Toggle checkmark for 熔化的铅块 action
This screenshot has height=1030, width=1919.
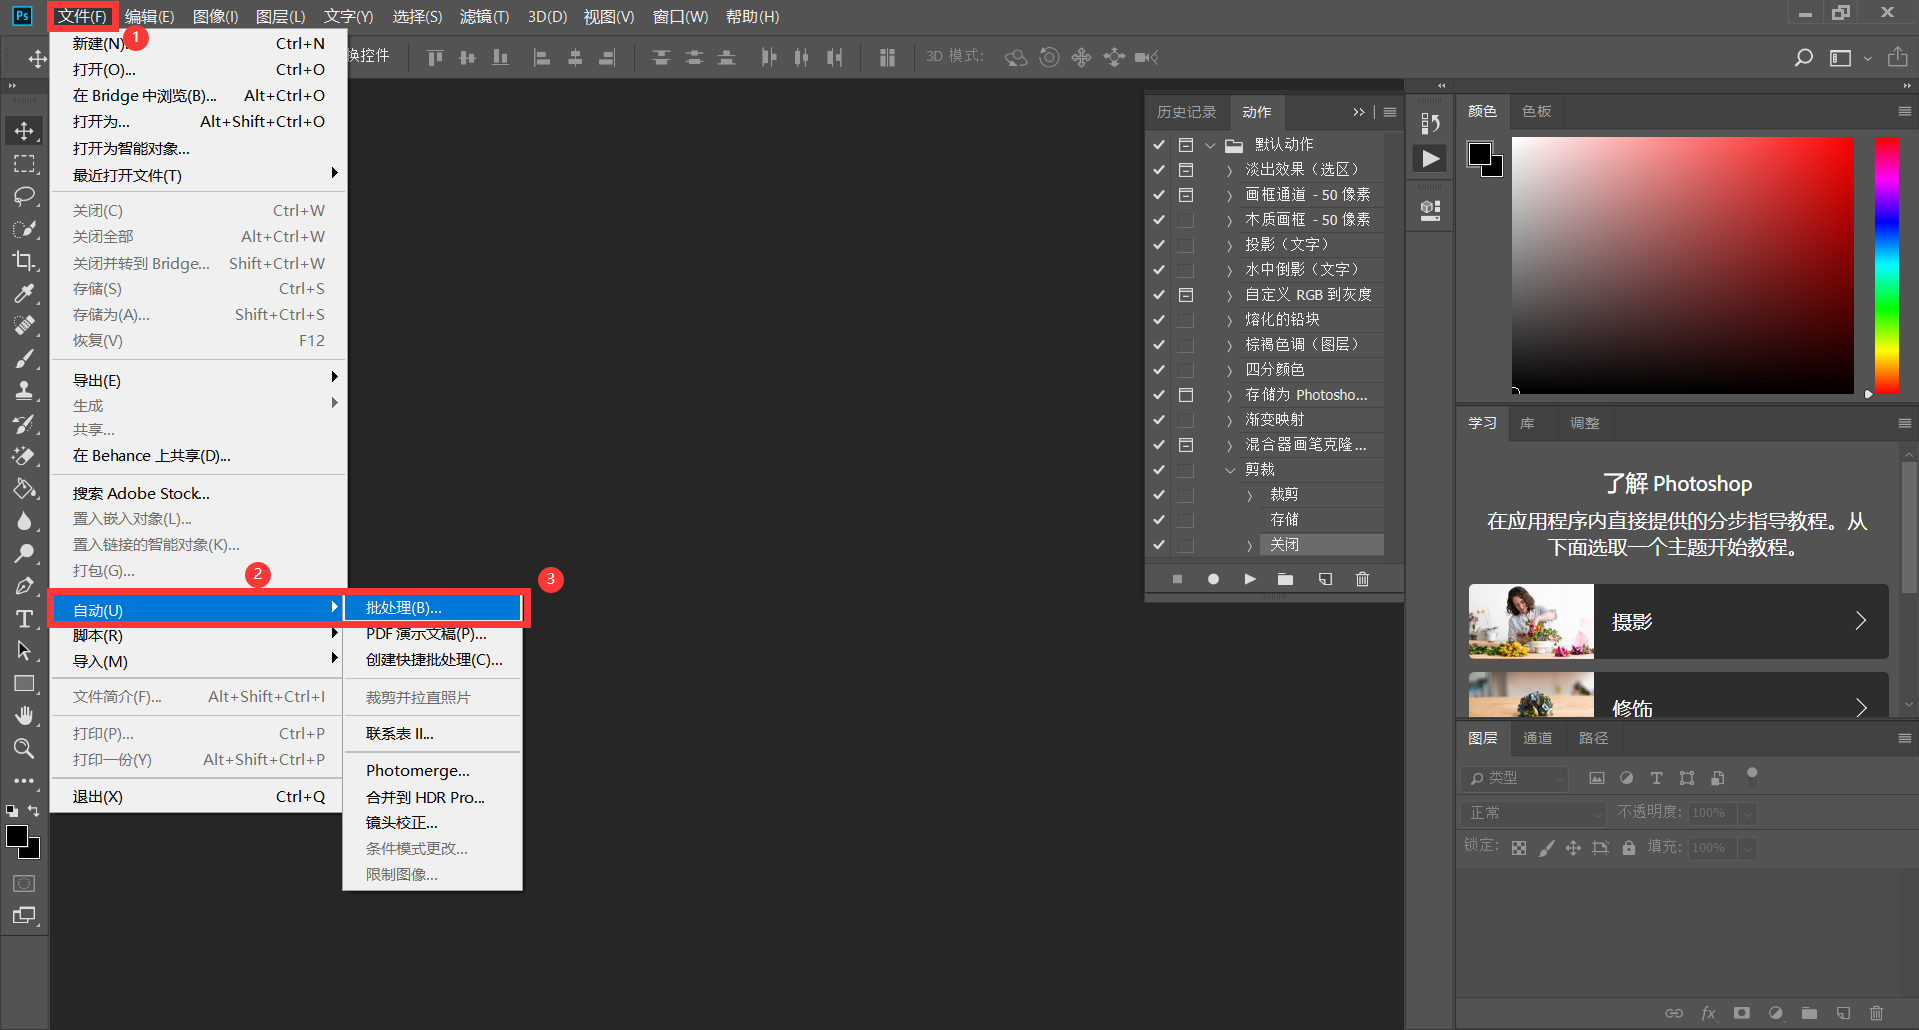coord(1159,319)
